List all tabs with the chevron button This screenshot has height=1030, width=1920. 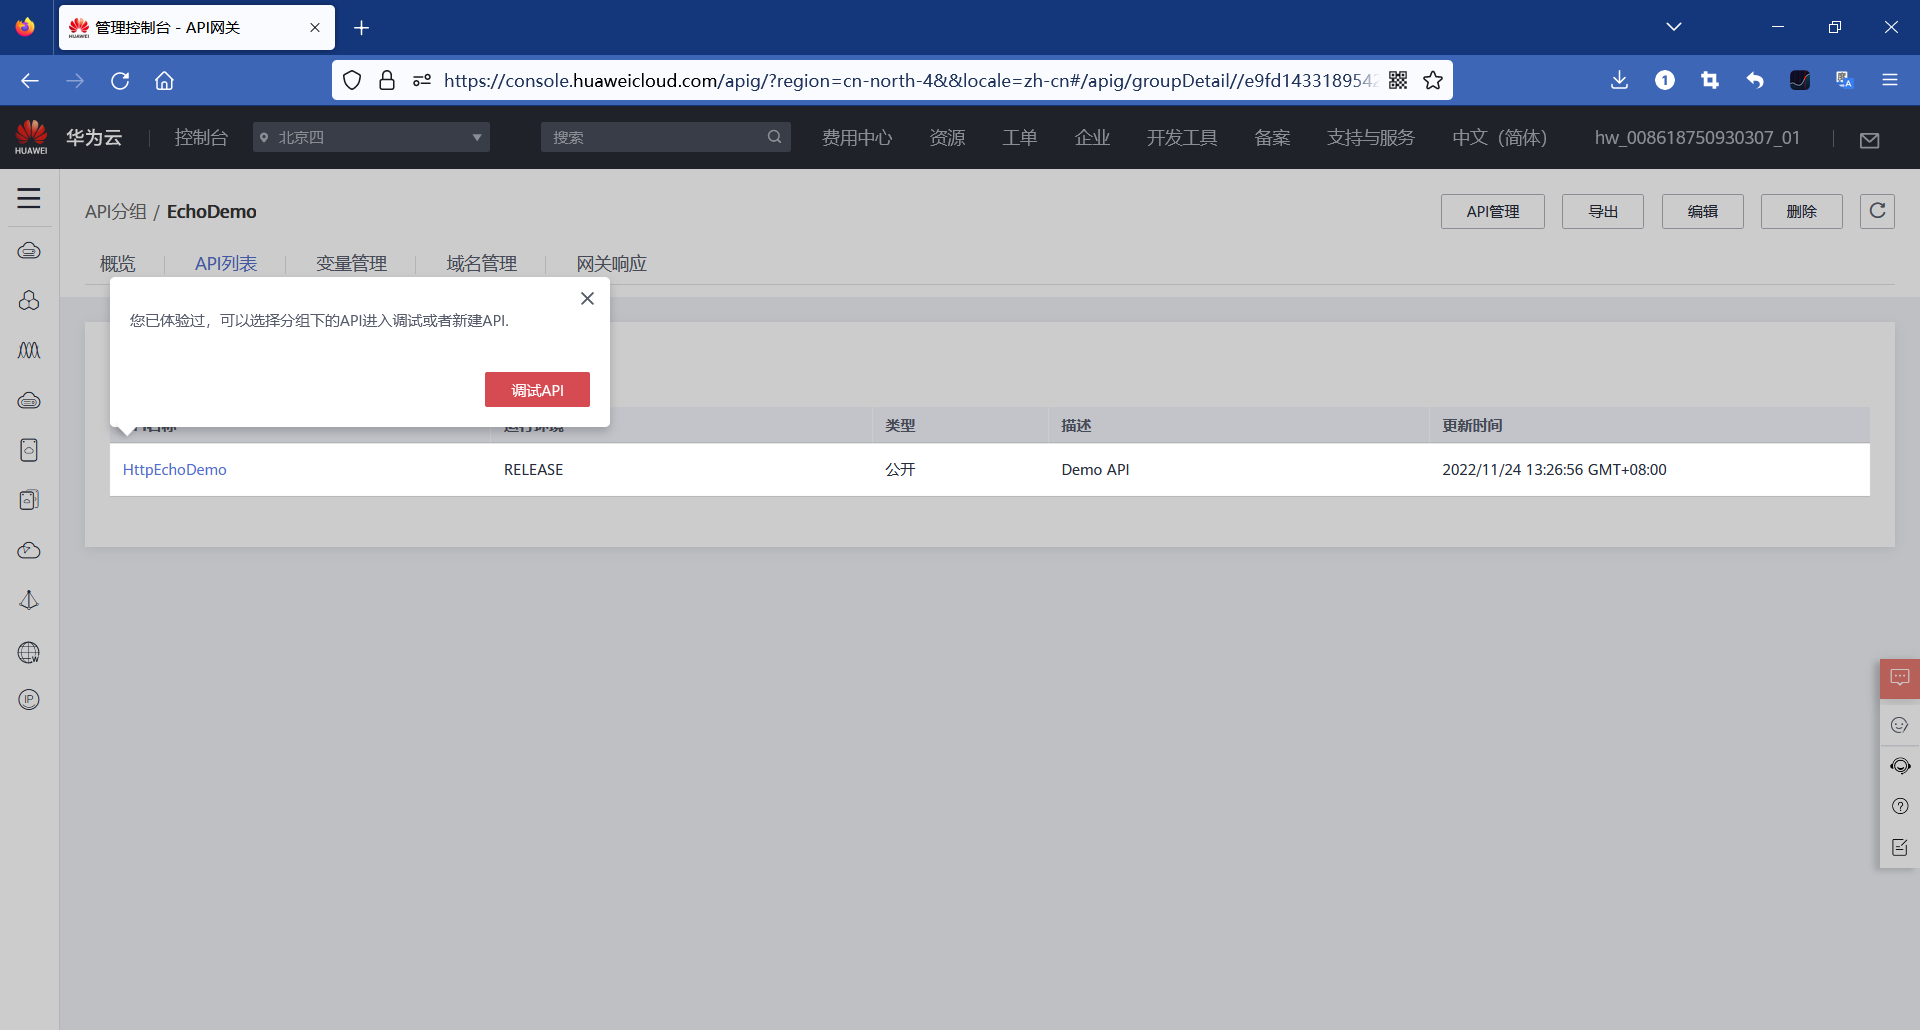[x=1674, y=27]
